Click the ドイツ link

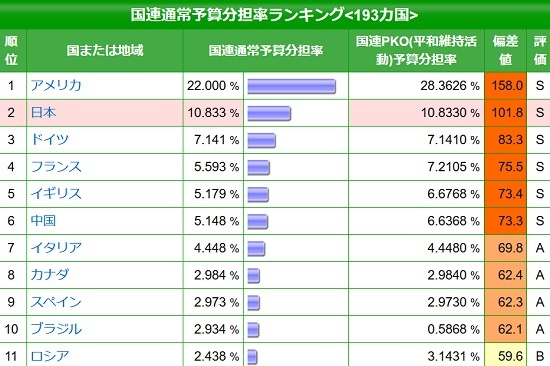point(50,140)
